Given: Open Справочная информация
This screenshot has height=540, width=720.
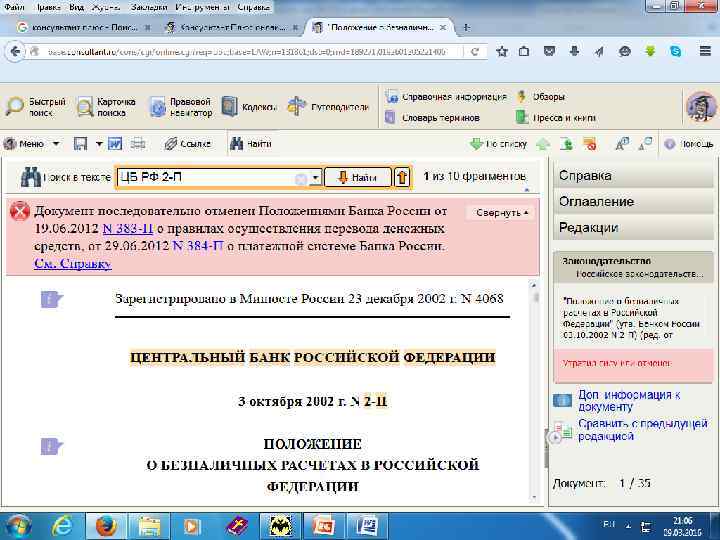Looking at the screenshot, I should (446, 97).
